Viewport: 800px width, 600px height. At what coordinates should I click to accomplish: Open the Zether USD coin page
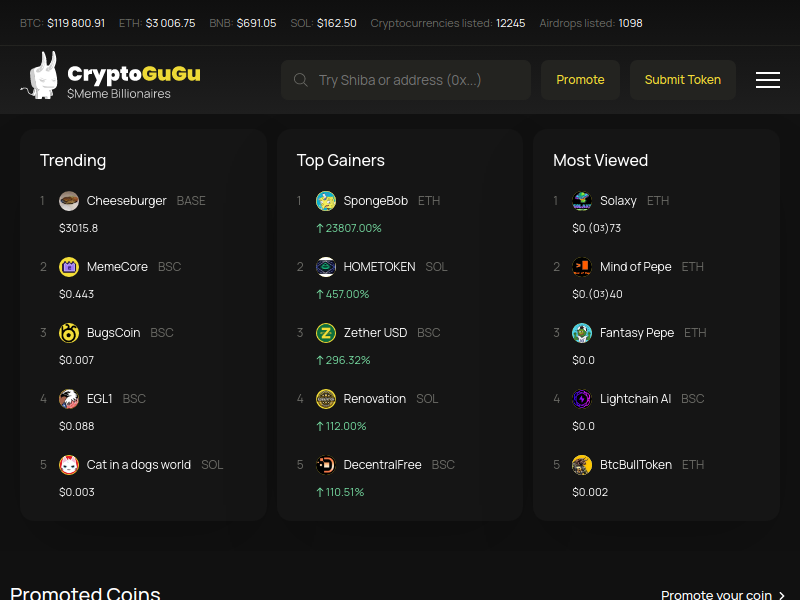376,333
